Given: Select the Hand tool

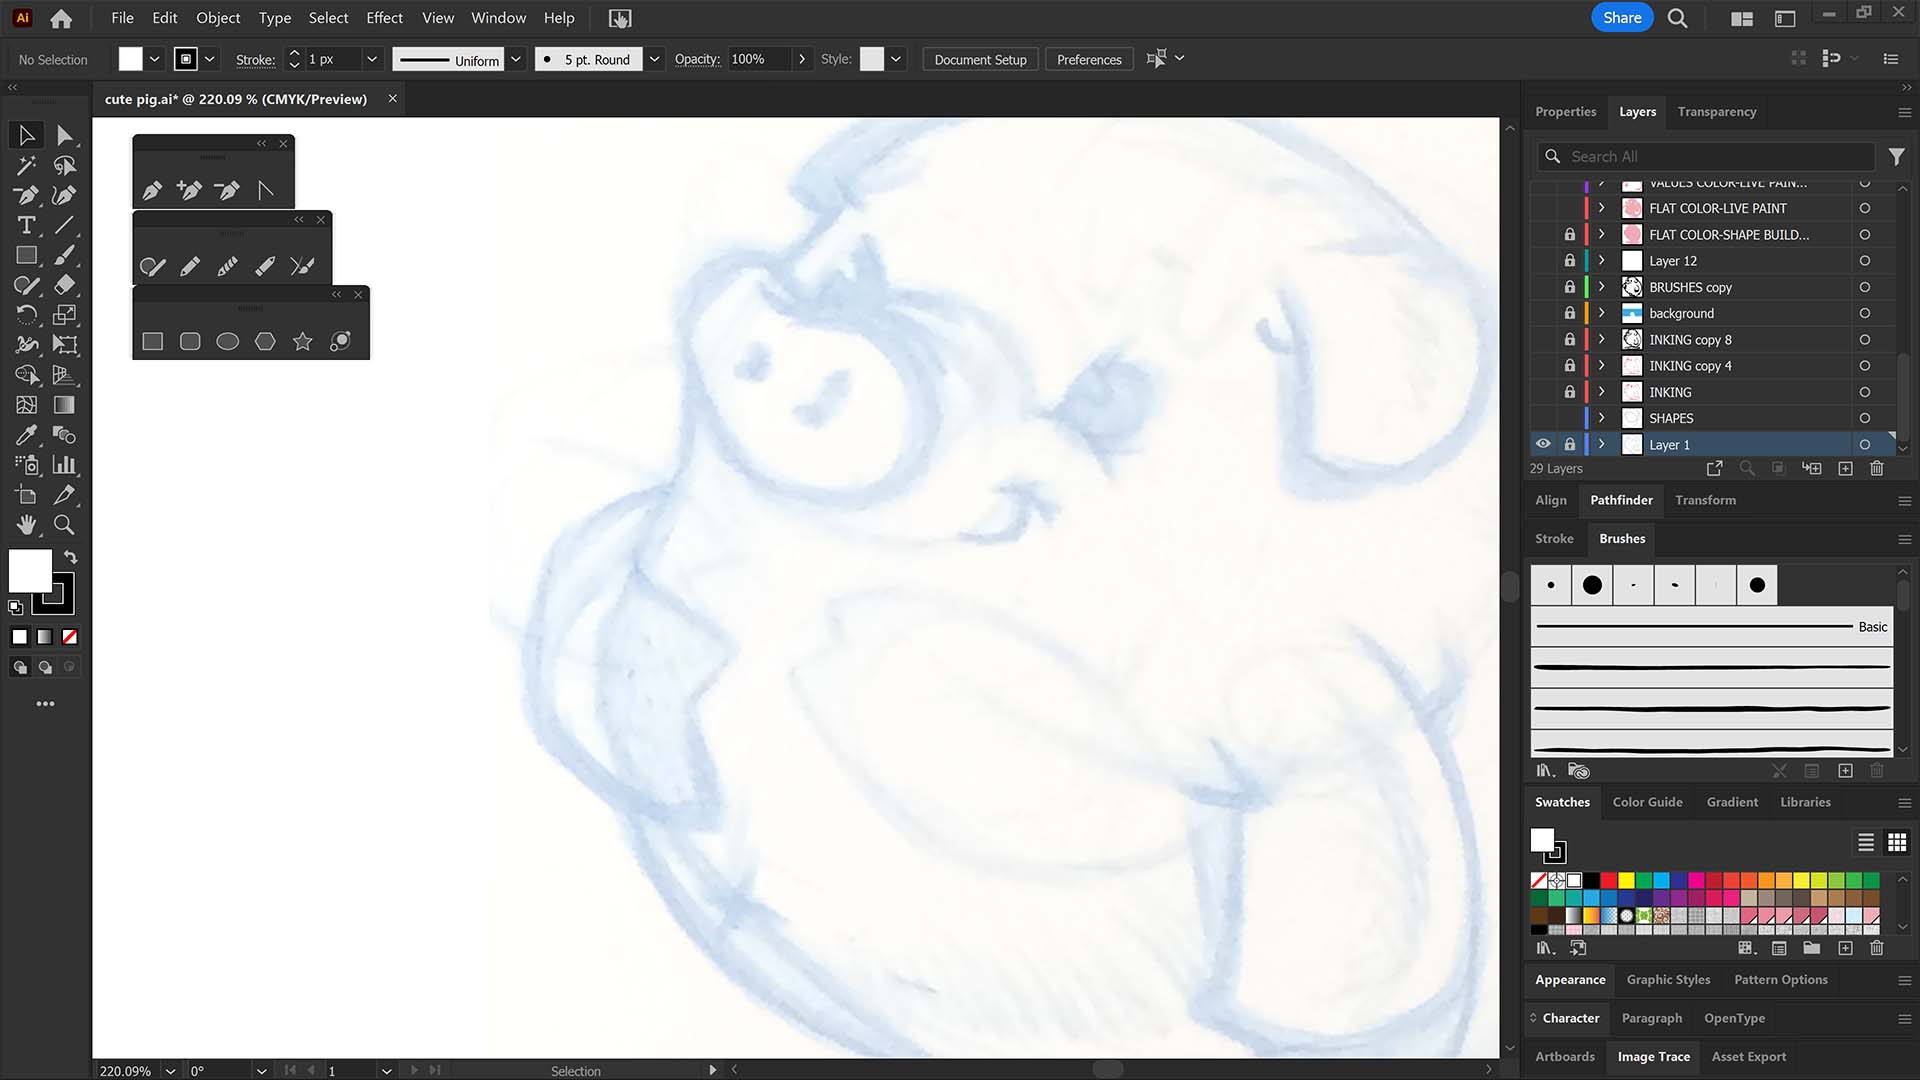Looking at the screenshot, I should pyautogui.click(x=27, y=525).
